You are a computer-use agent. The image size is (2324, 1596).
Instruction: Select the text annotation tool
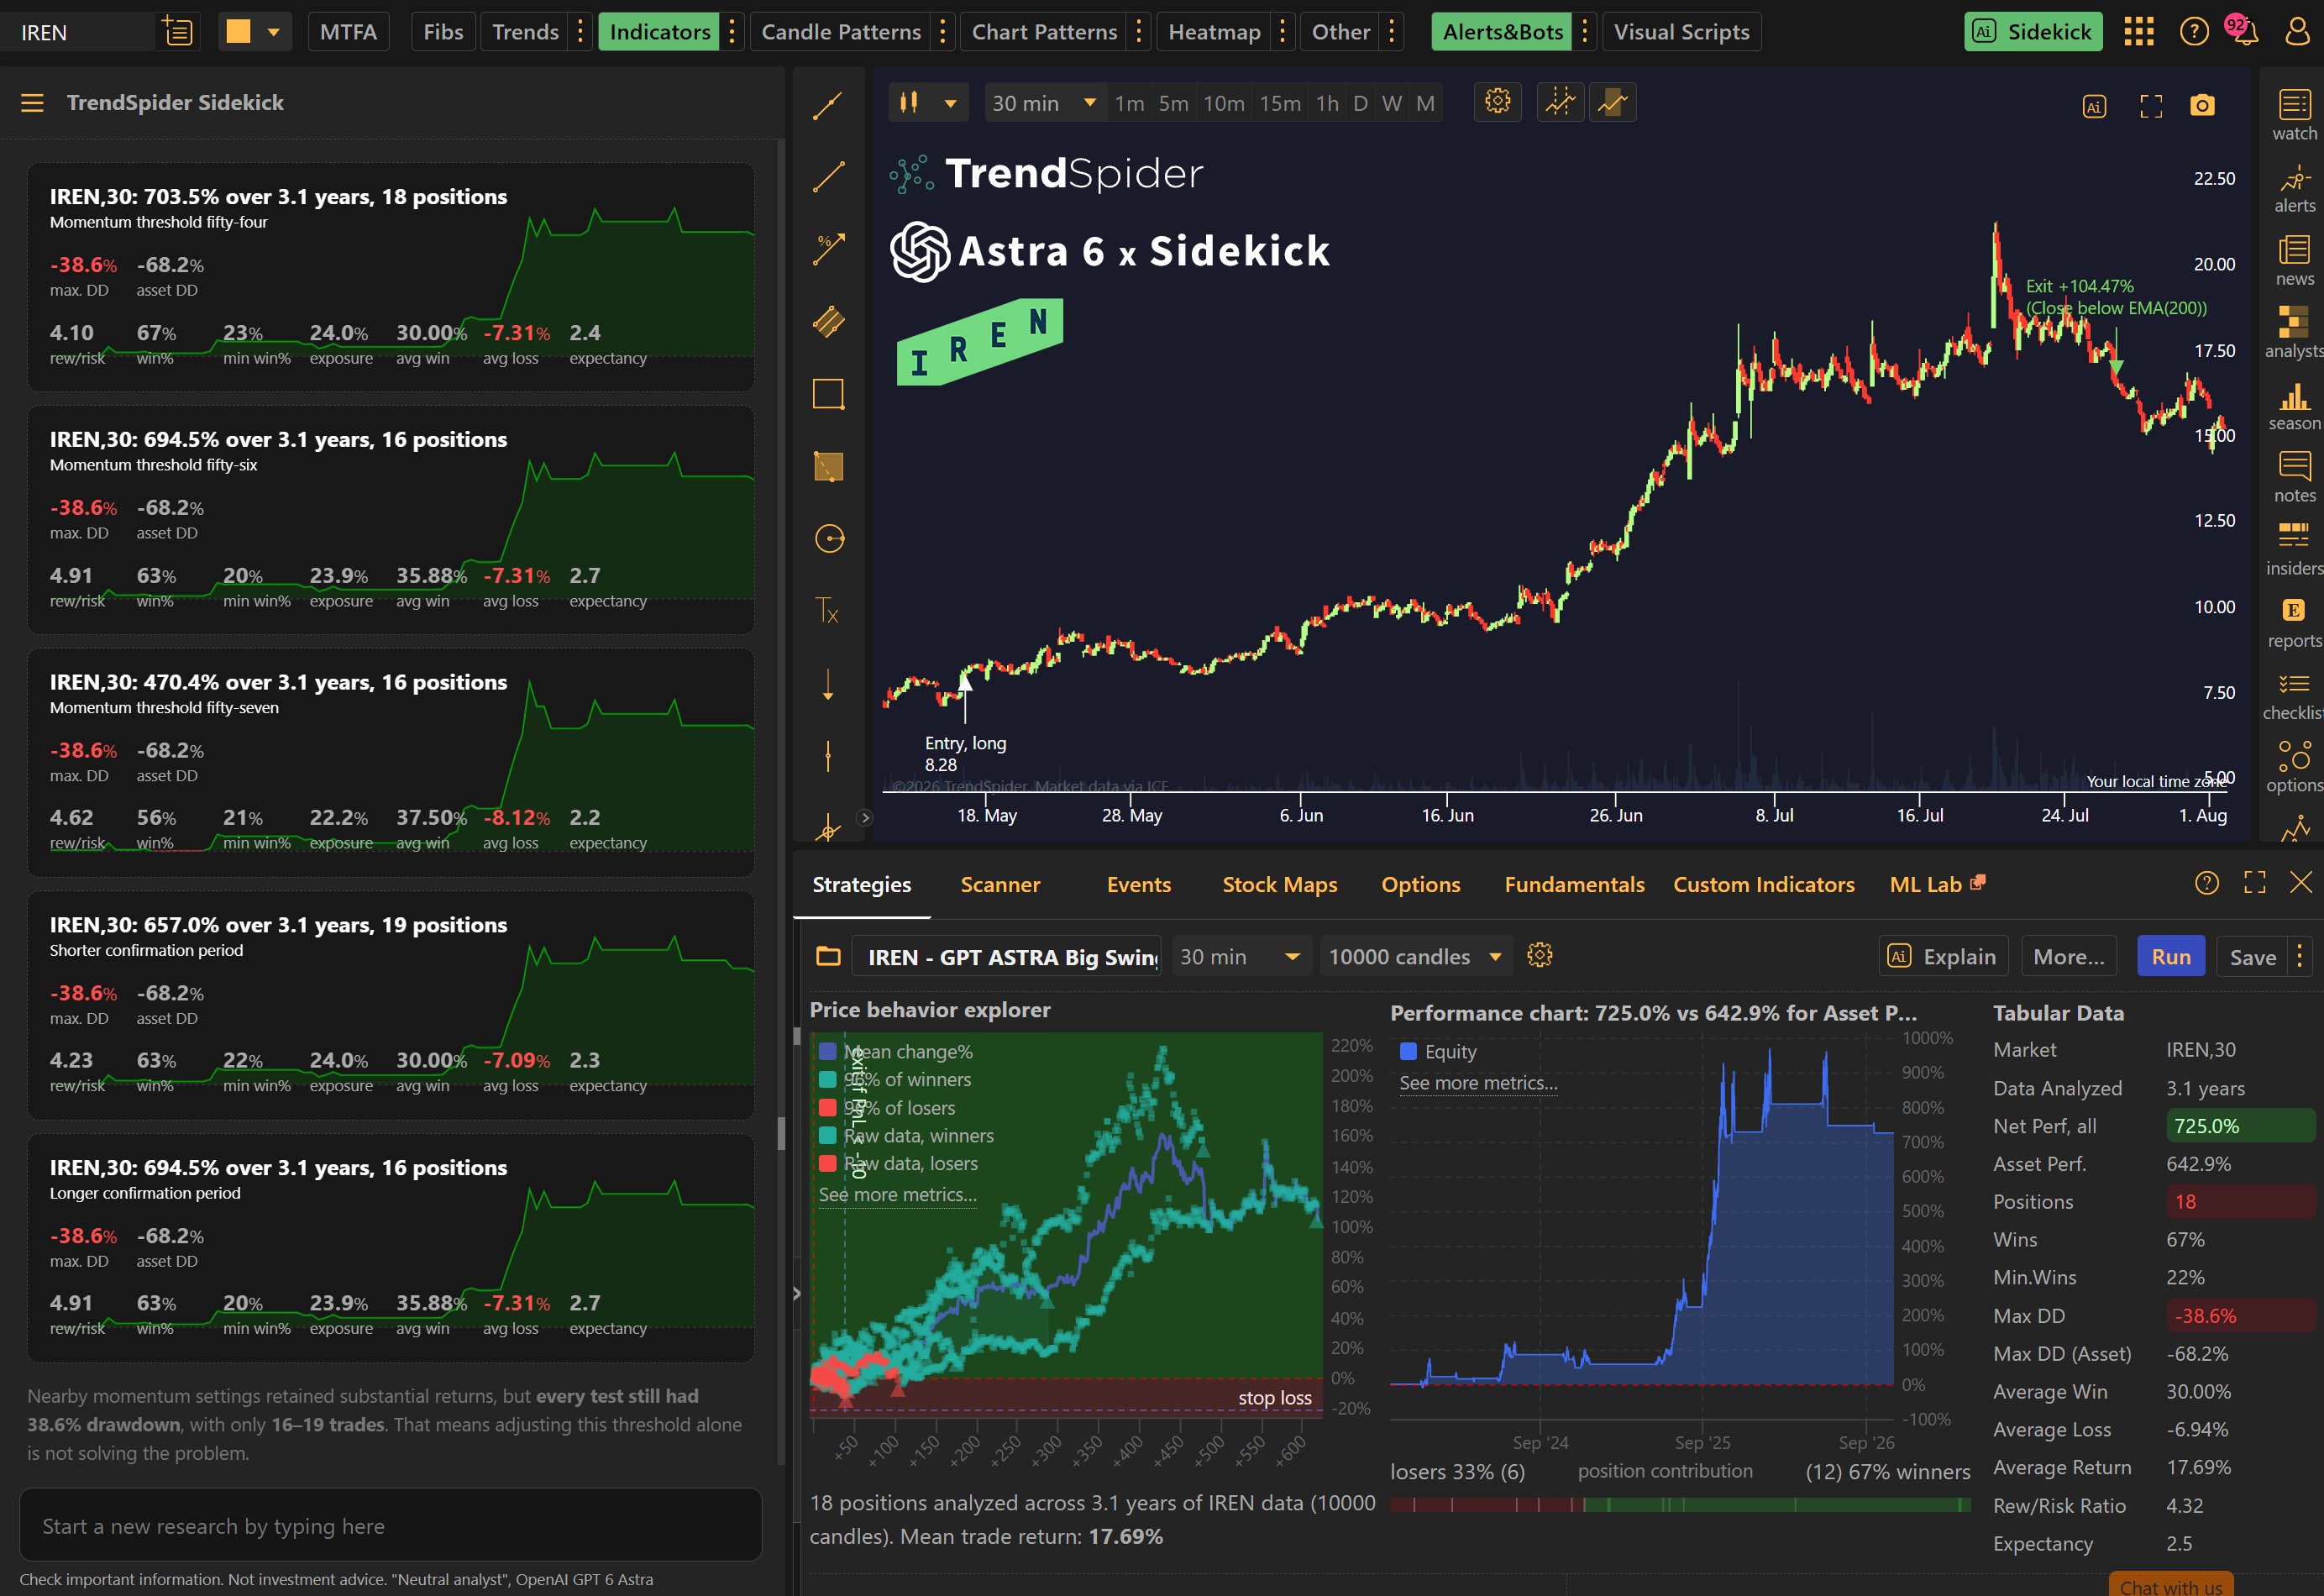[x=828, y=610]
